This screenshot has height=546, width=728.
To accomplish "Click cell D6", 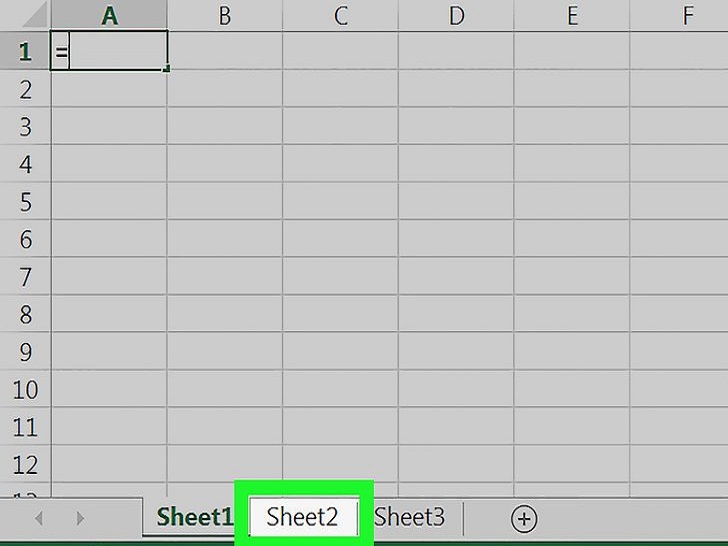I will pos(456,240).
